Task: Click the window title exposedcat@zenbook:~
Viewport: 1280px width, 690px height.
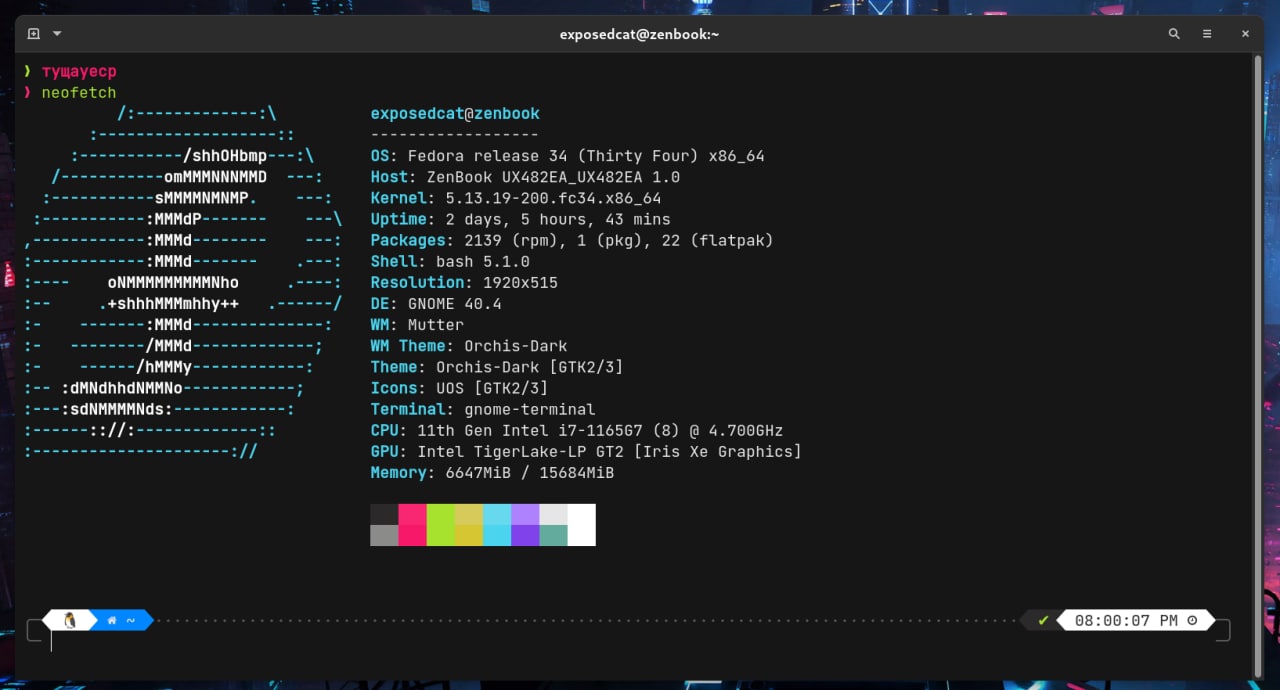Action: pos(639,34)
